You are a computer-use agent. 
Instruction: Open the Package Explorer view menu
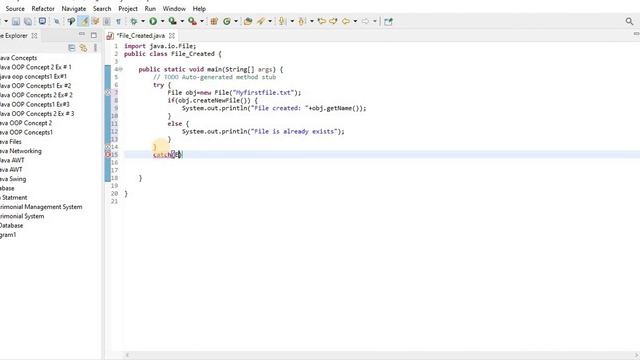pos(95,48)
